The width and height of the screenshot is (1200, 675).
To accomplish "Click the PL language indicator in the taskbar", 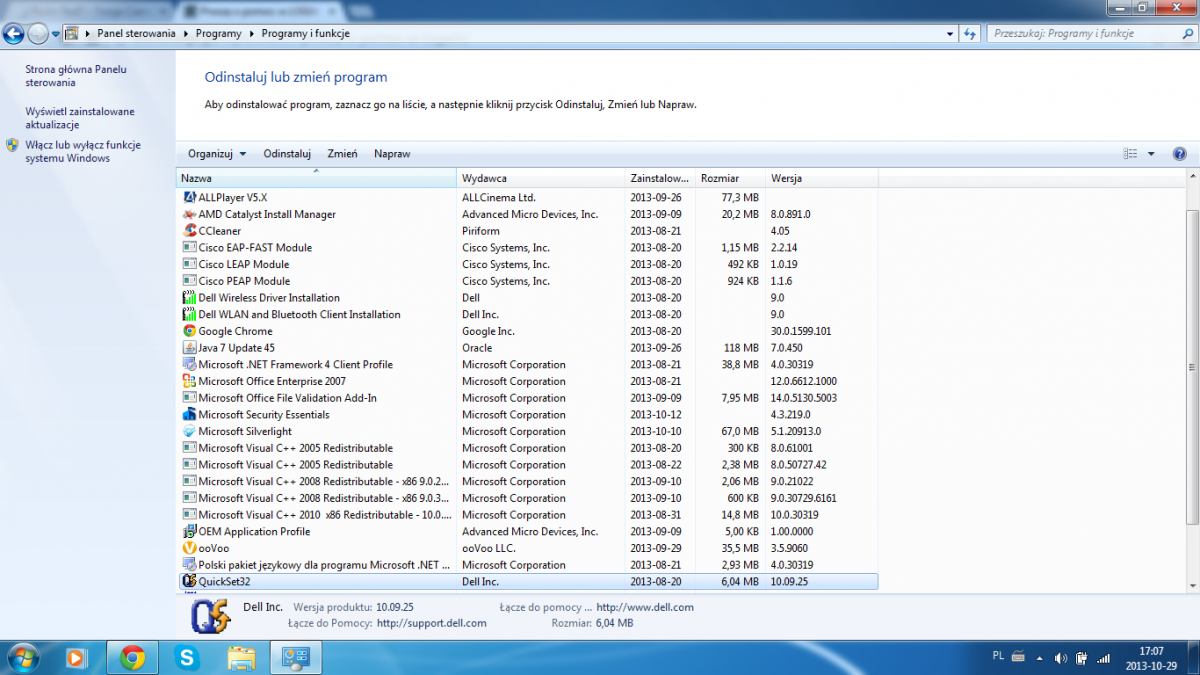I will pyautogui.click(x=998, y=656).
